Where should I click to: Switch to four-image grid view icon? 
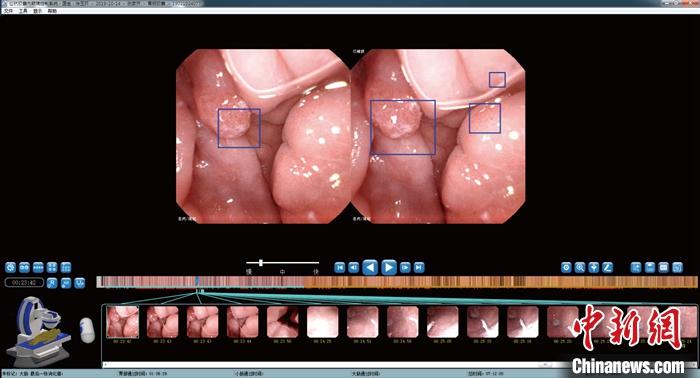[x=52, y=267]
